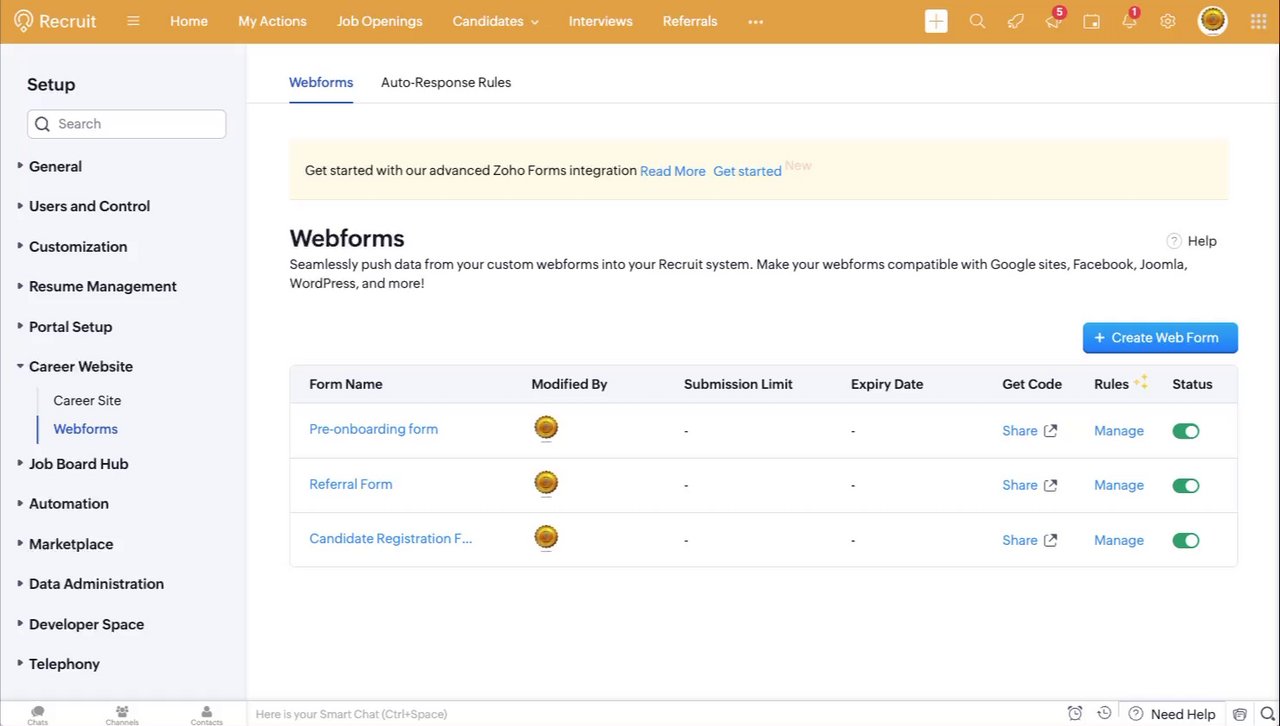The height and width of the screenshot is (726, 1280).
Task: Open the apps grid launcher icon
Action: [1257, 21]
